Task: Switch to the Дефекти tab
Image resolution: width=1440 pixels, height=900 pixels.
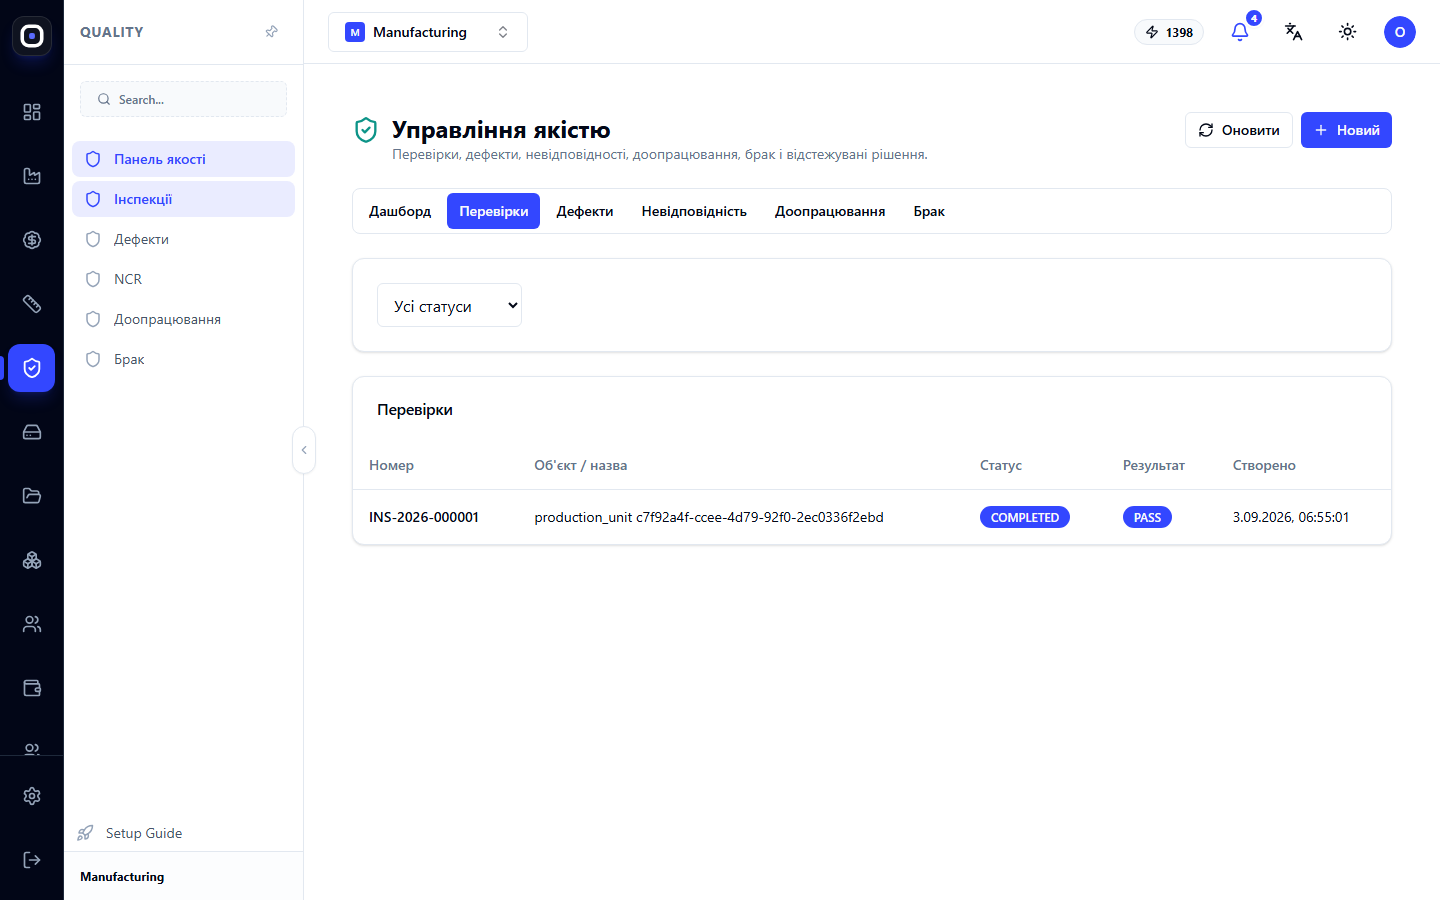Action: tap(585, 211)
